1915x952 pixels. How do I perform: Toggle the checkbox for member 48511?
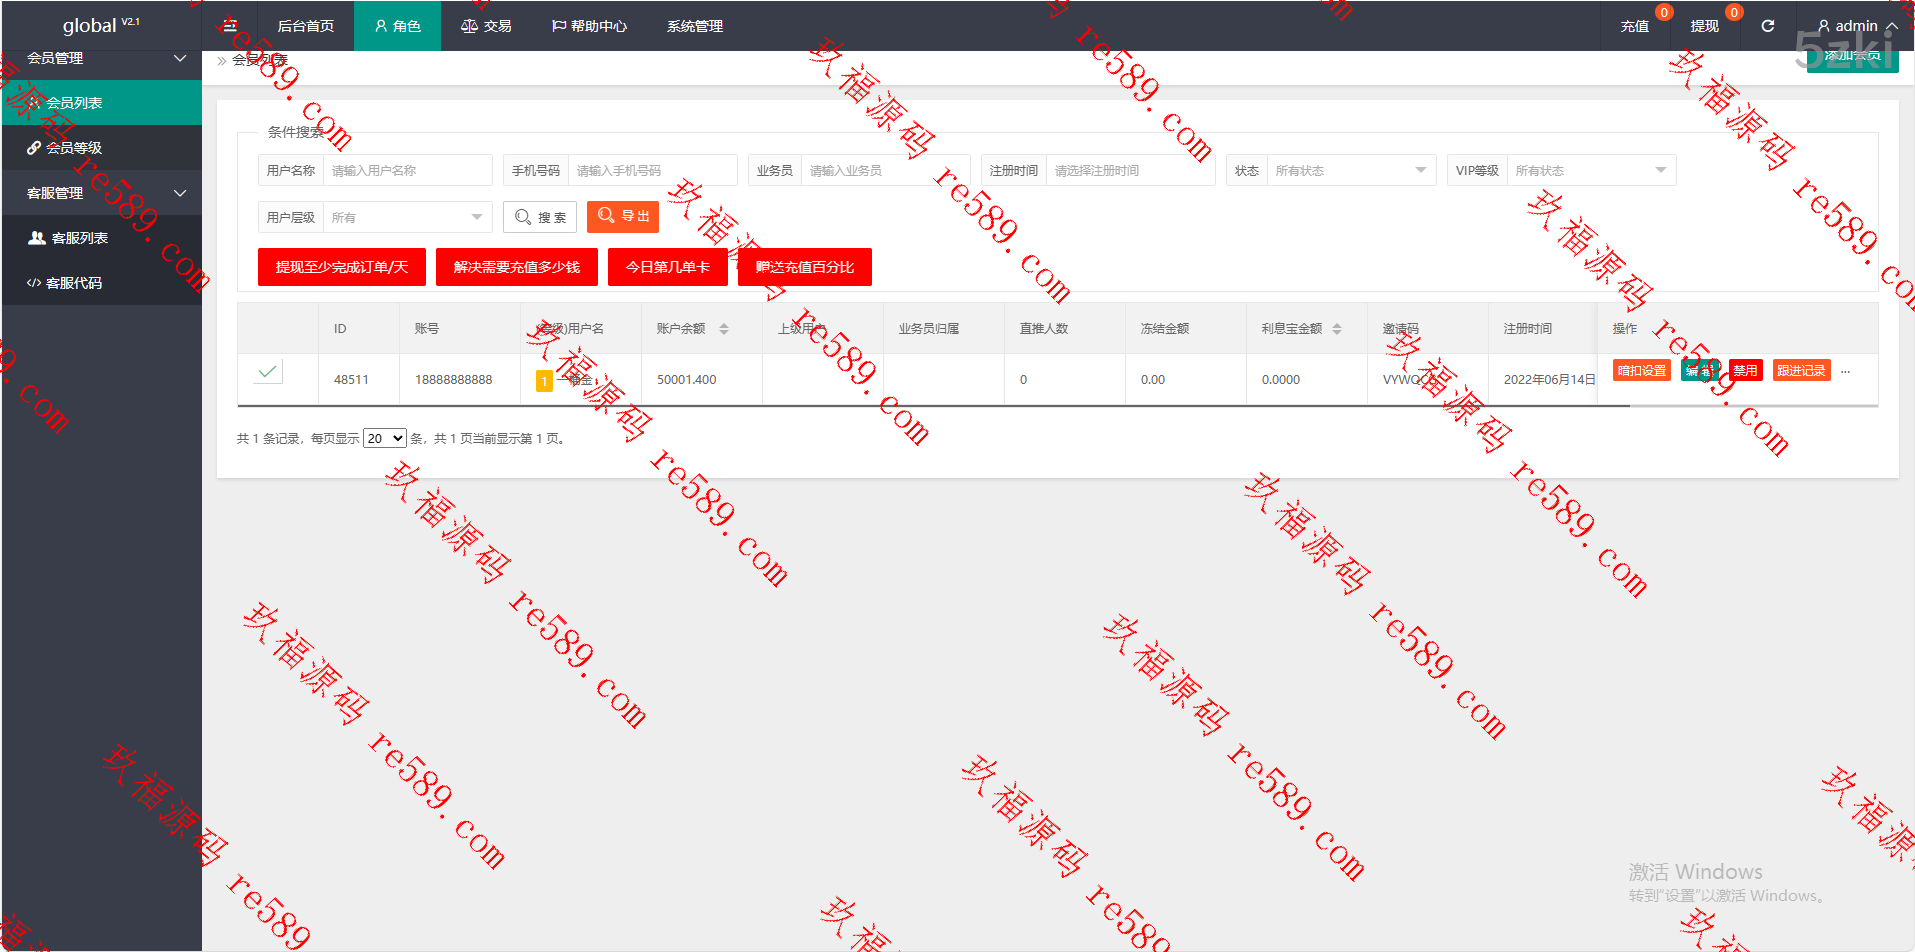[267, 372]
